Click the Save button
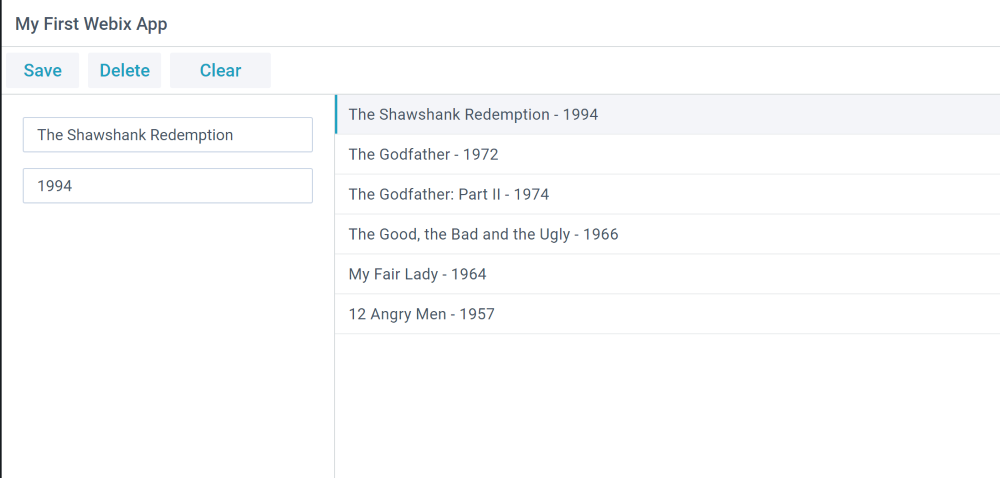This screenshot has width=1000, height=478. [42, 70]
